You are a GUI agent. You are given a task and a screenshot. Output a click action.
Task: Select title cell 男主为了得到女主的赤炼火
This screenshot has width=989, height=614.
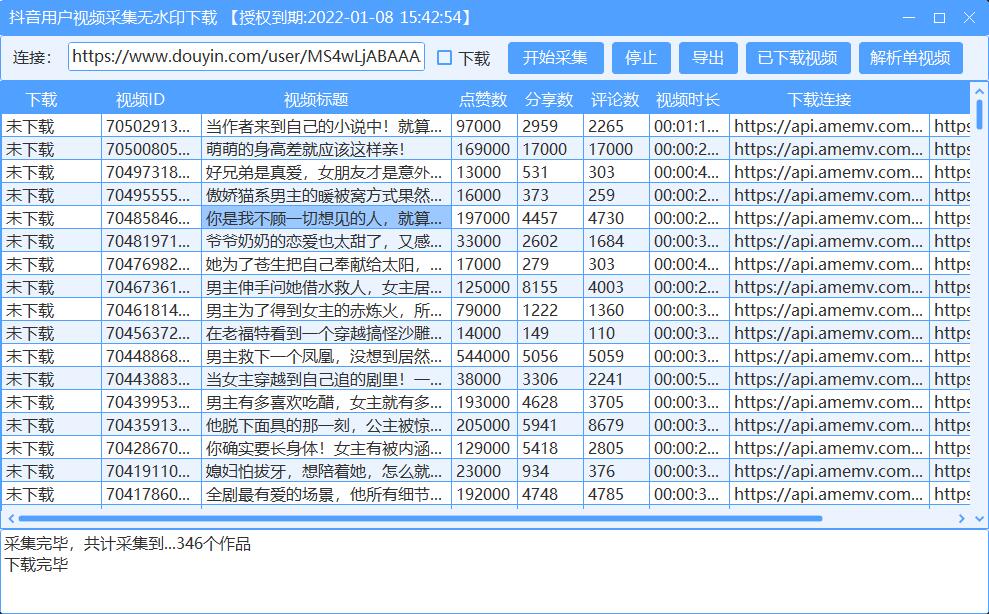[326, 310]
